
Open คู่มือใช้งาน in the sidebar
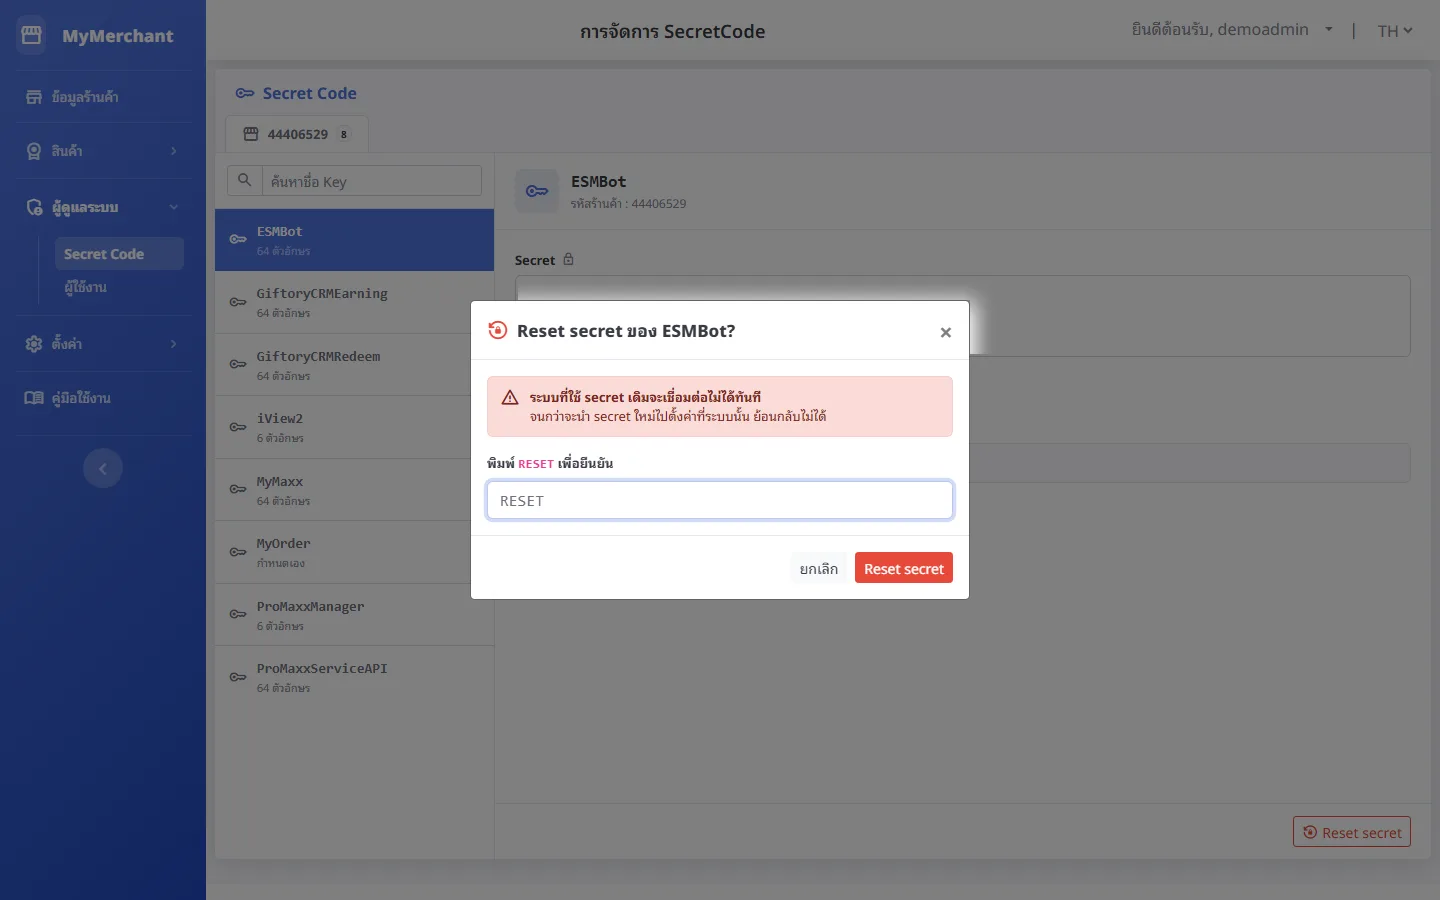click(103, 398)
